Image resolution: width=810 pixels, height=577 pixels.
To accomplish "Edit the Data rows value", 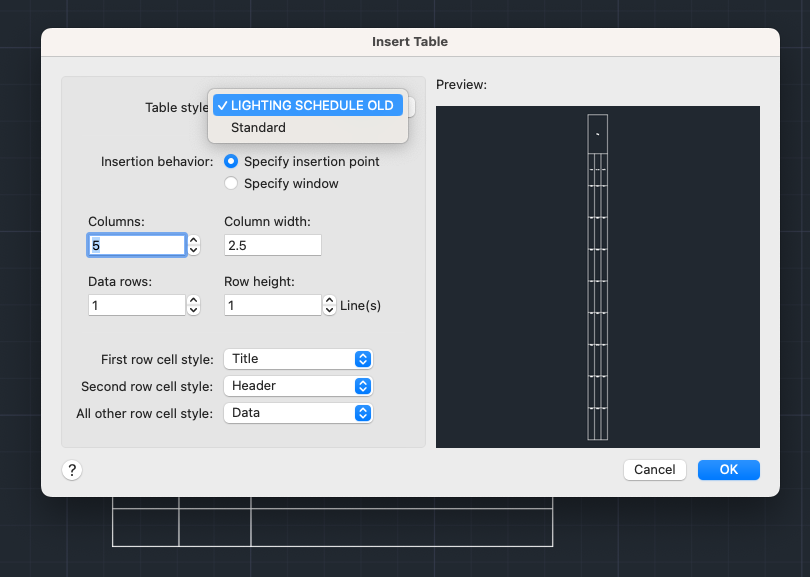I will (136, 304).
